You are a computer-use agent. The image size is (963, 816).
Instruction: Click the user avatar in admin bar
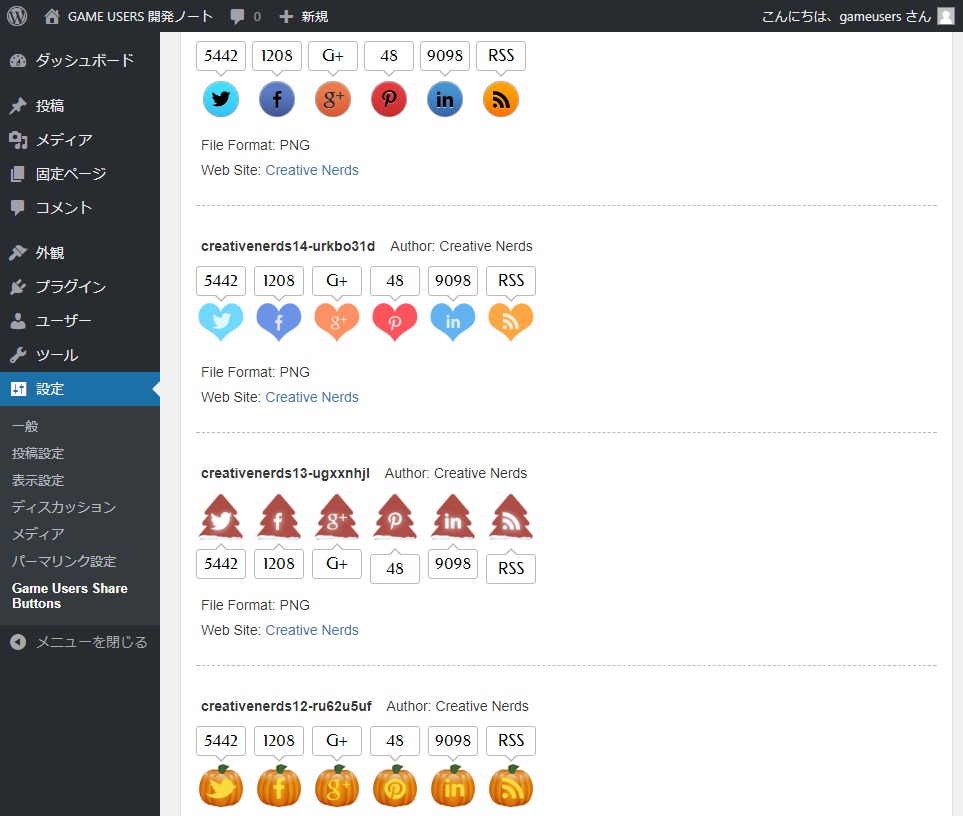click(946, 16)
